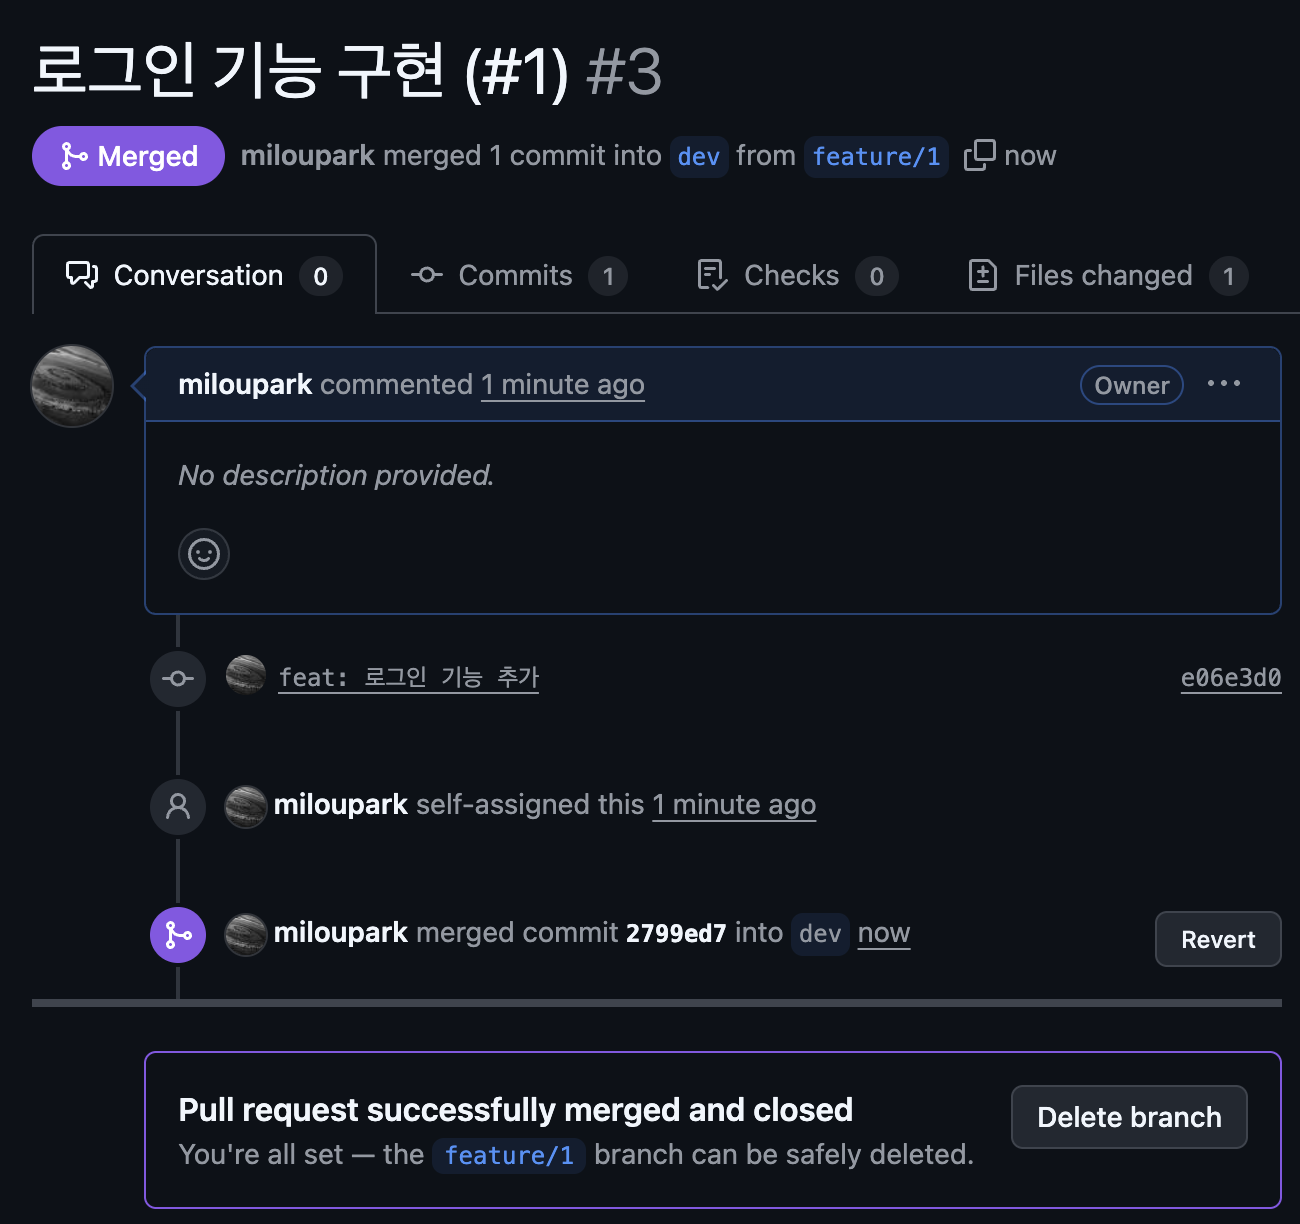Open the comment options ellipsis menu
The width and height of the screenshot is (1300, 1224).
click(x=1223, y=384)
